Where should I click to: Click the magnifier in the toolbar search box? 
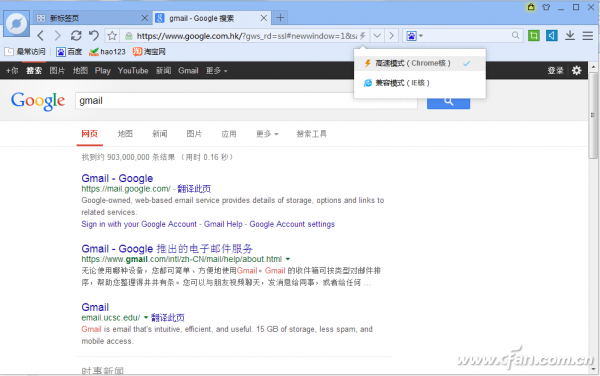[515, 36]
